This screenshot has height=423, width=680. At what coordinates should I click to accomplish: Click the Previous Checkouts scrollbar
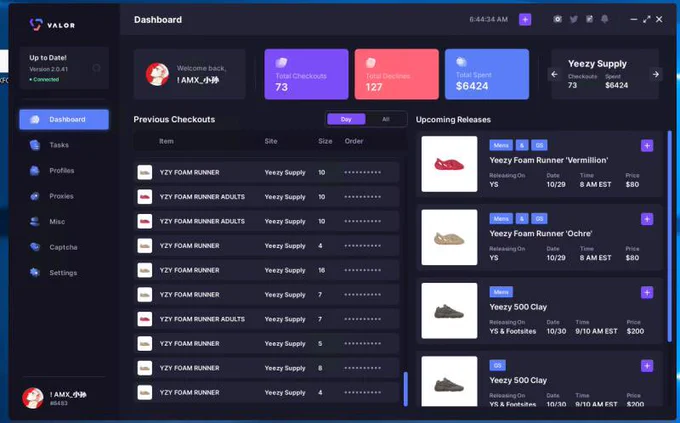click(405, 389)
